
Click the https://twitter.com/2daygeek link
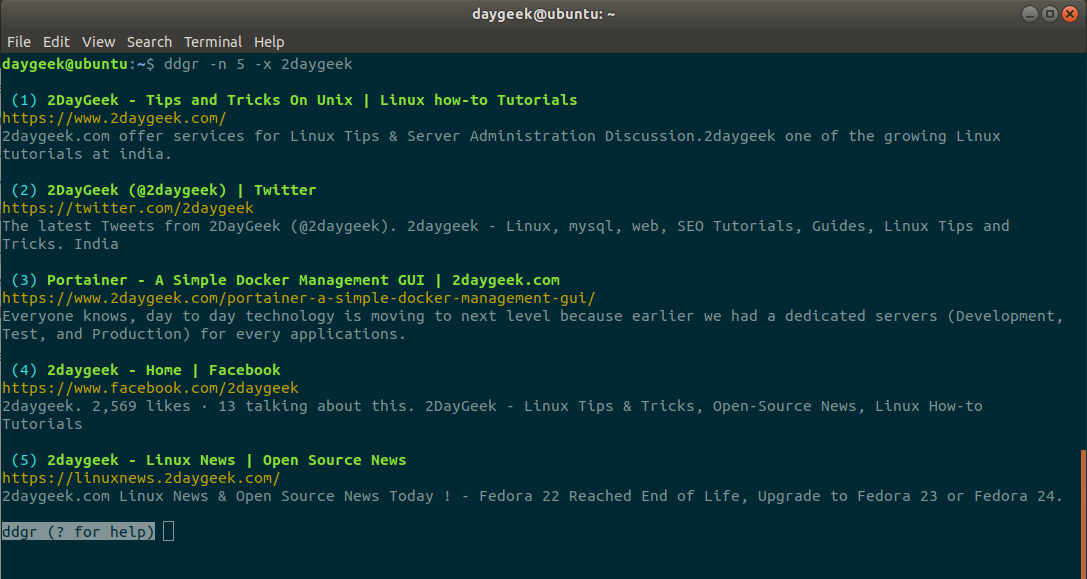pyautogui.click(x=128, y=208)
